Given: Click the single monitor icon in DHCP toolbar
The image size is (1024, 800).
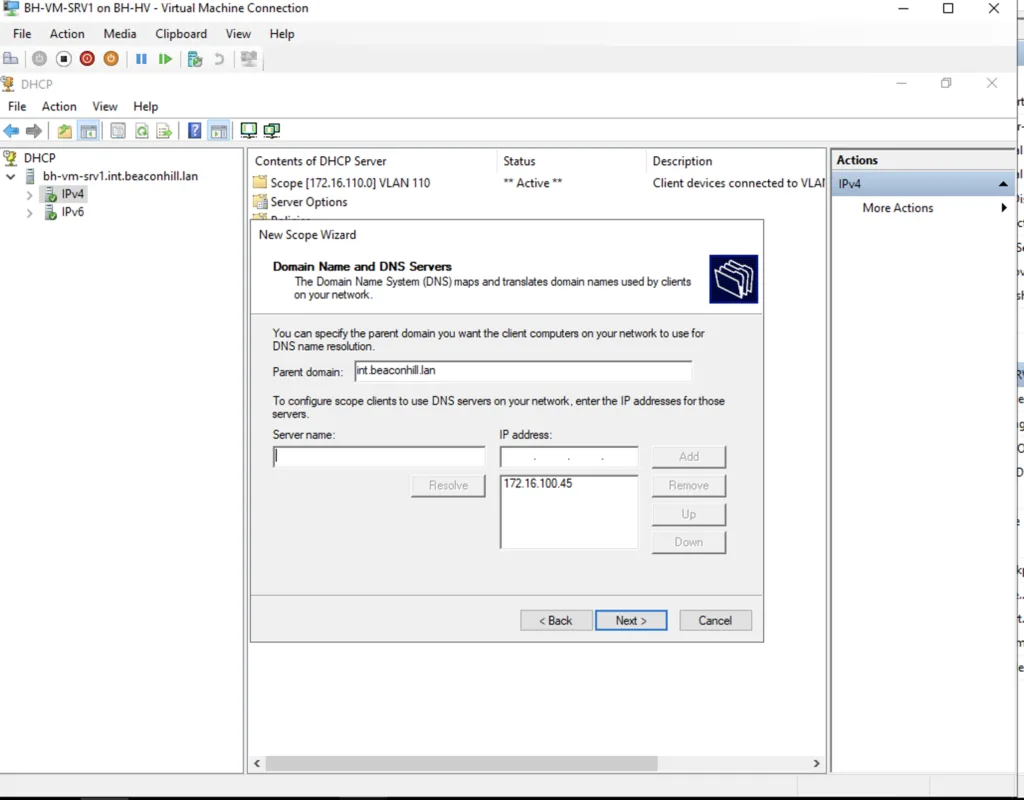Looking at the screenshot, I should coord(248,131).
